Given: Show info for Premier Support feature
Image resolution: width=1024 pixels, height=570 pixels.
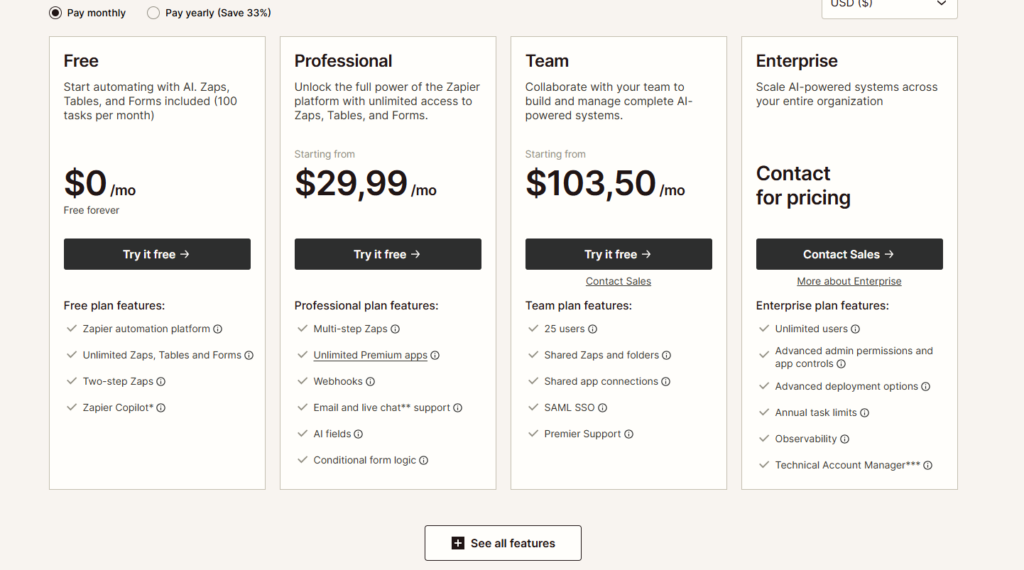Looking at the screenshot, I should click(628, 434).
